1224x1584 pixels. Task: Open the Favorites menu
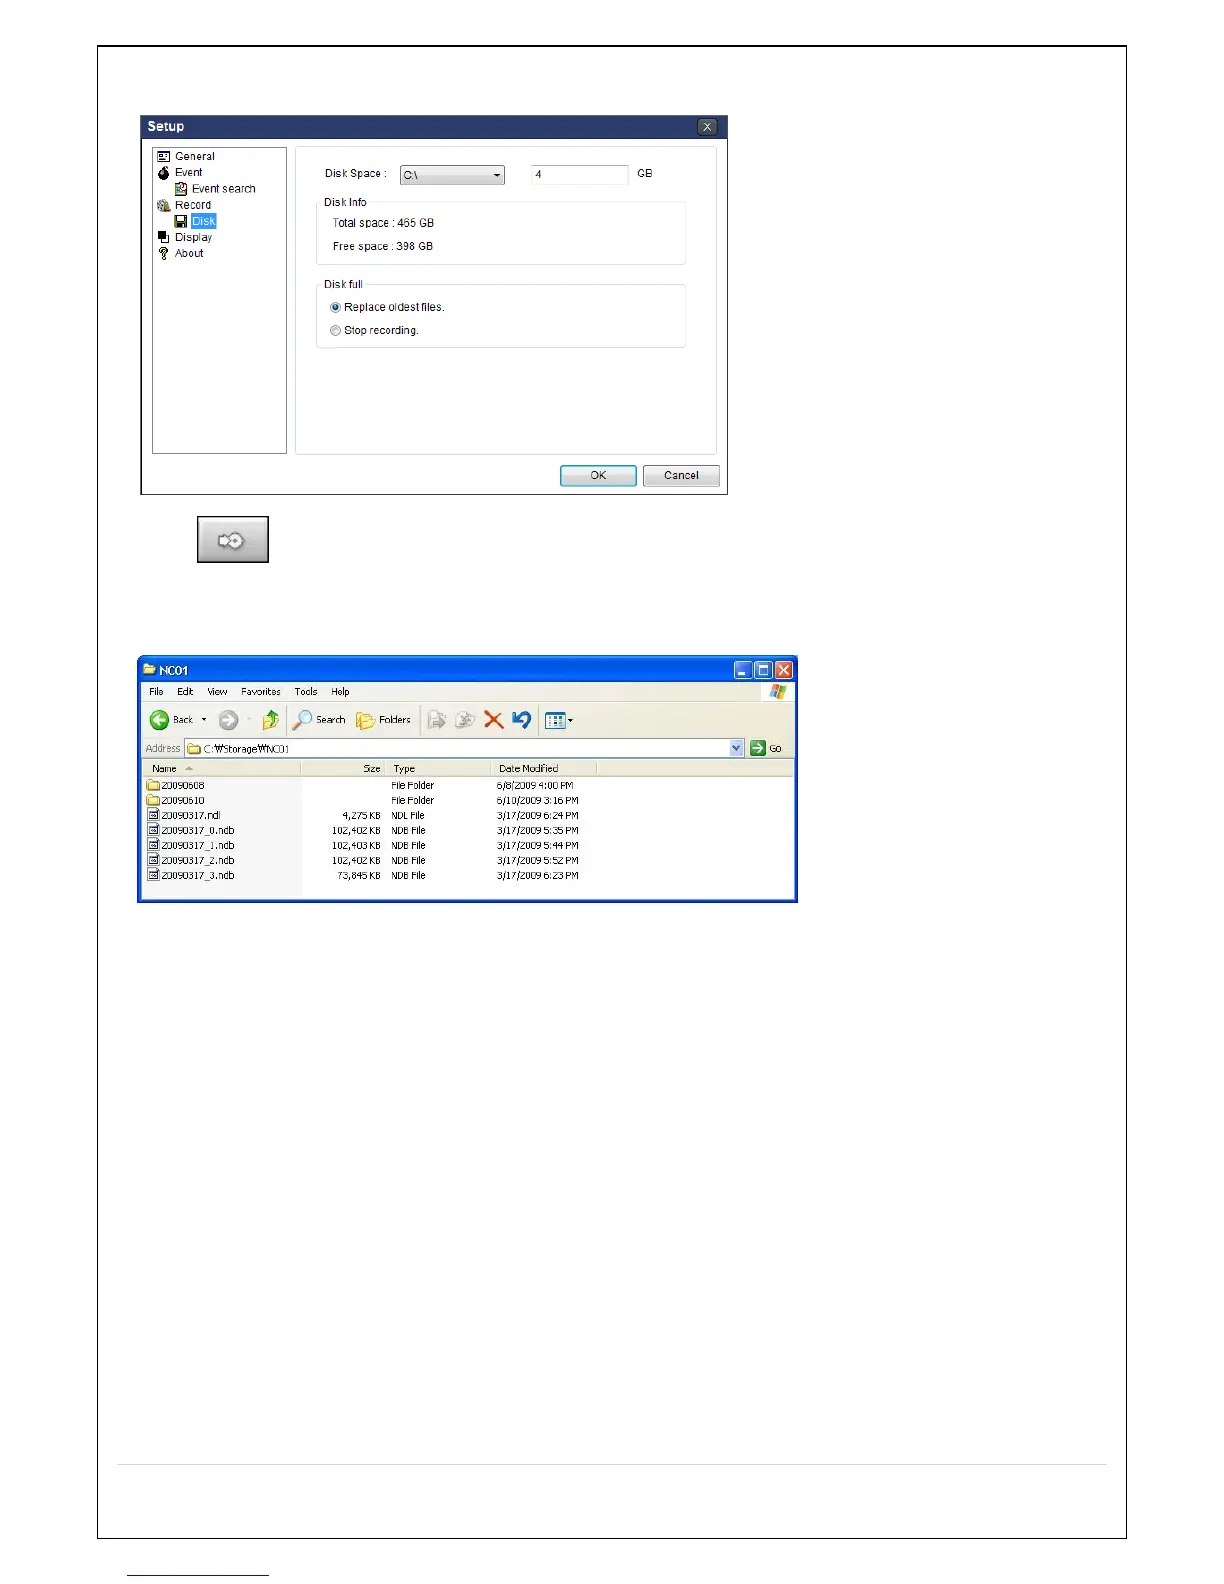pyautogui.click(x=261, y=692)
